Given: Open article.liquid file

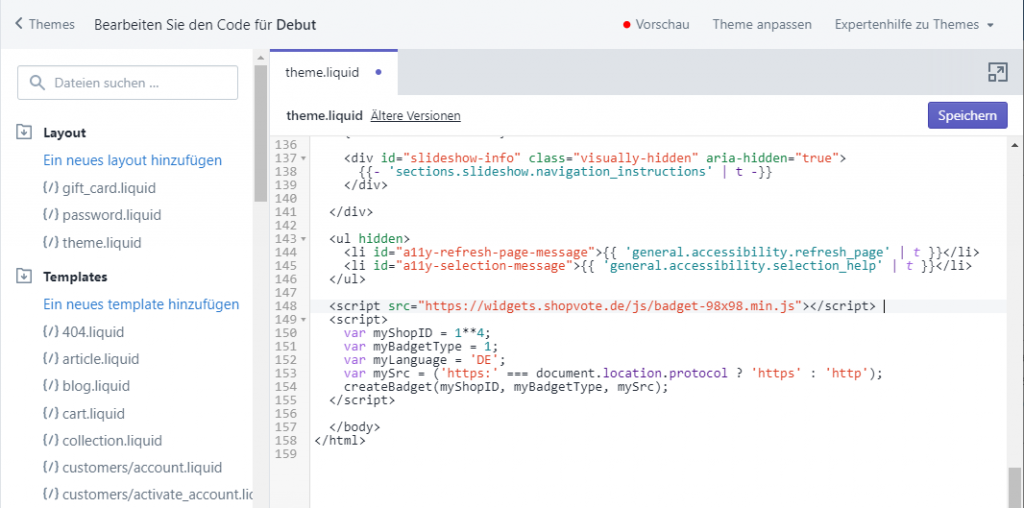Looking at the screenshot, I should (x=101, y=359).
